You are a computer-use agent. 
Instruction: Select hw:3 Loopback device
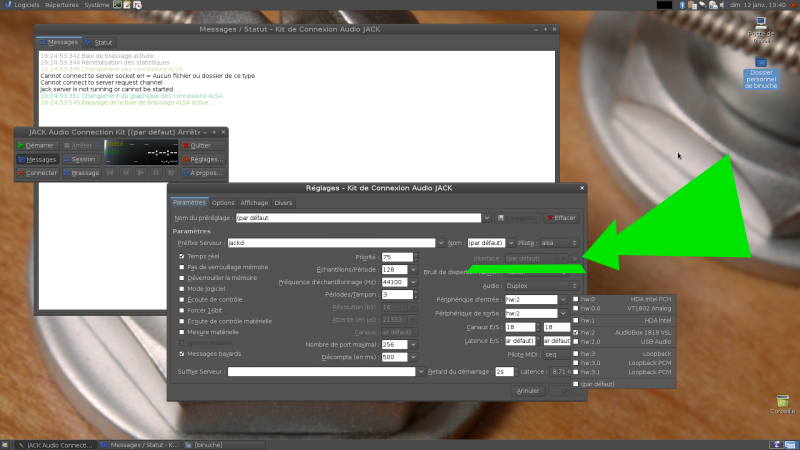pyautogui.click(x=623, y=354)
